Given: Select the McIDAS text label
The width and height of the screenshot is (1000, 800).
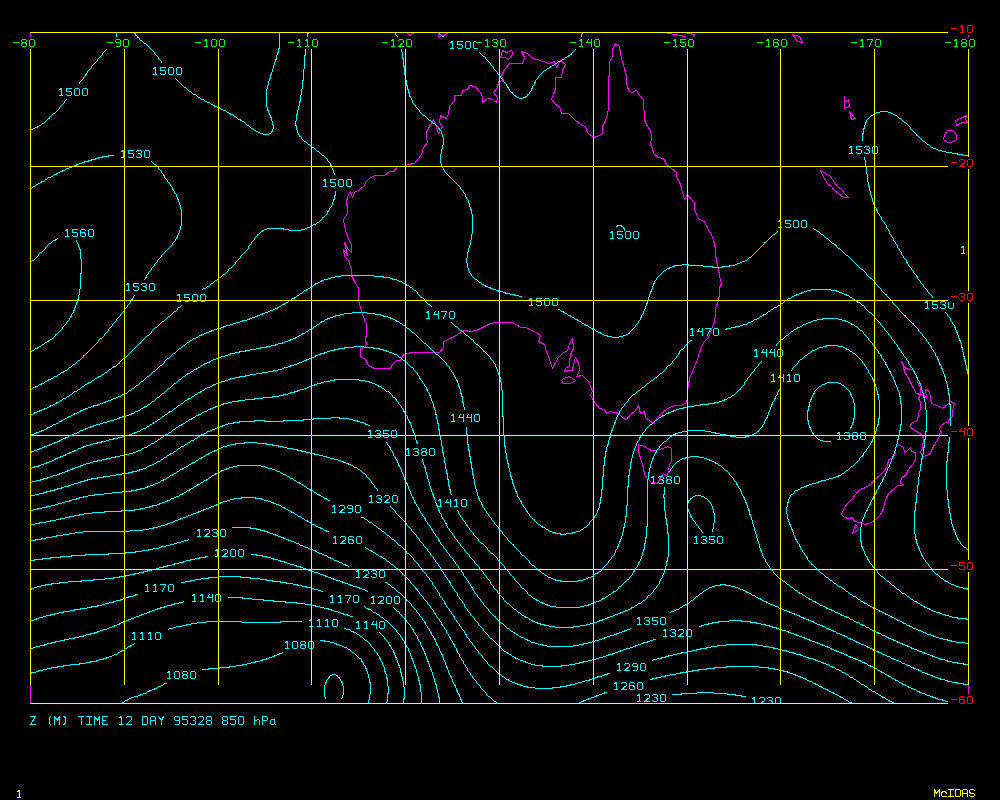Looking at the screenshot, I should tap(954, 793).
